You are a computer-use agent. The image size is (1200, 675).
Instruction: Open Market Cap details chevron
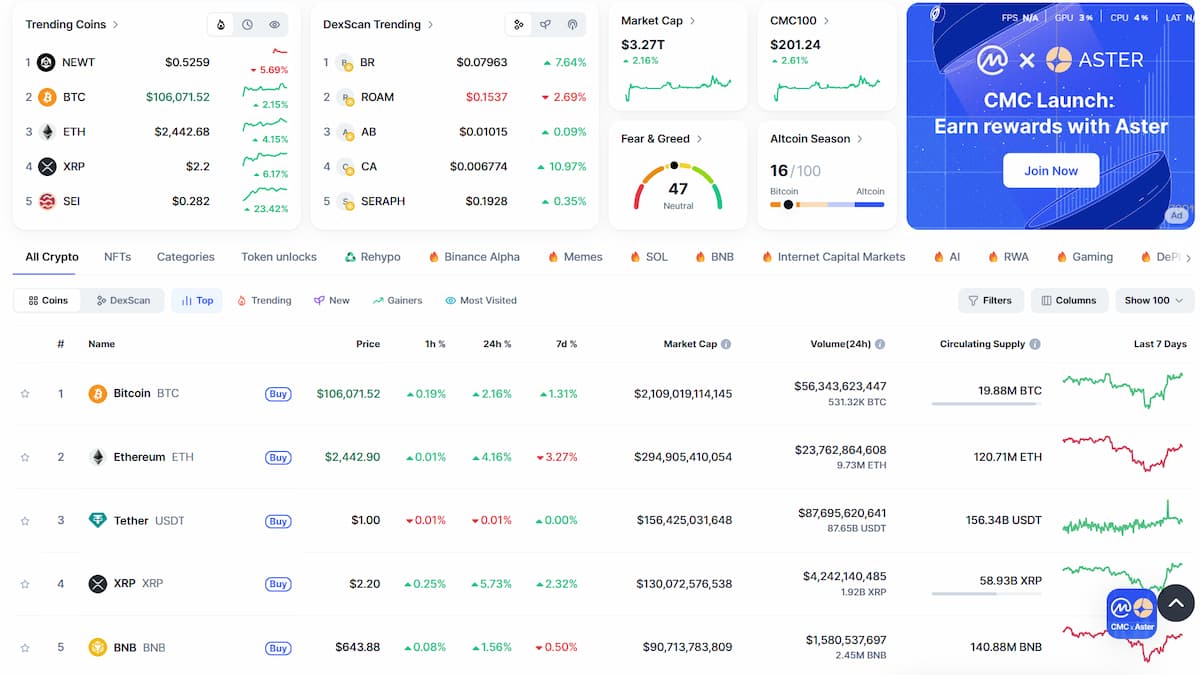(693, 20)
